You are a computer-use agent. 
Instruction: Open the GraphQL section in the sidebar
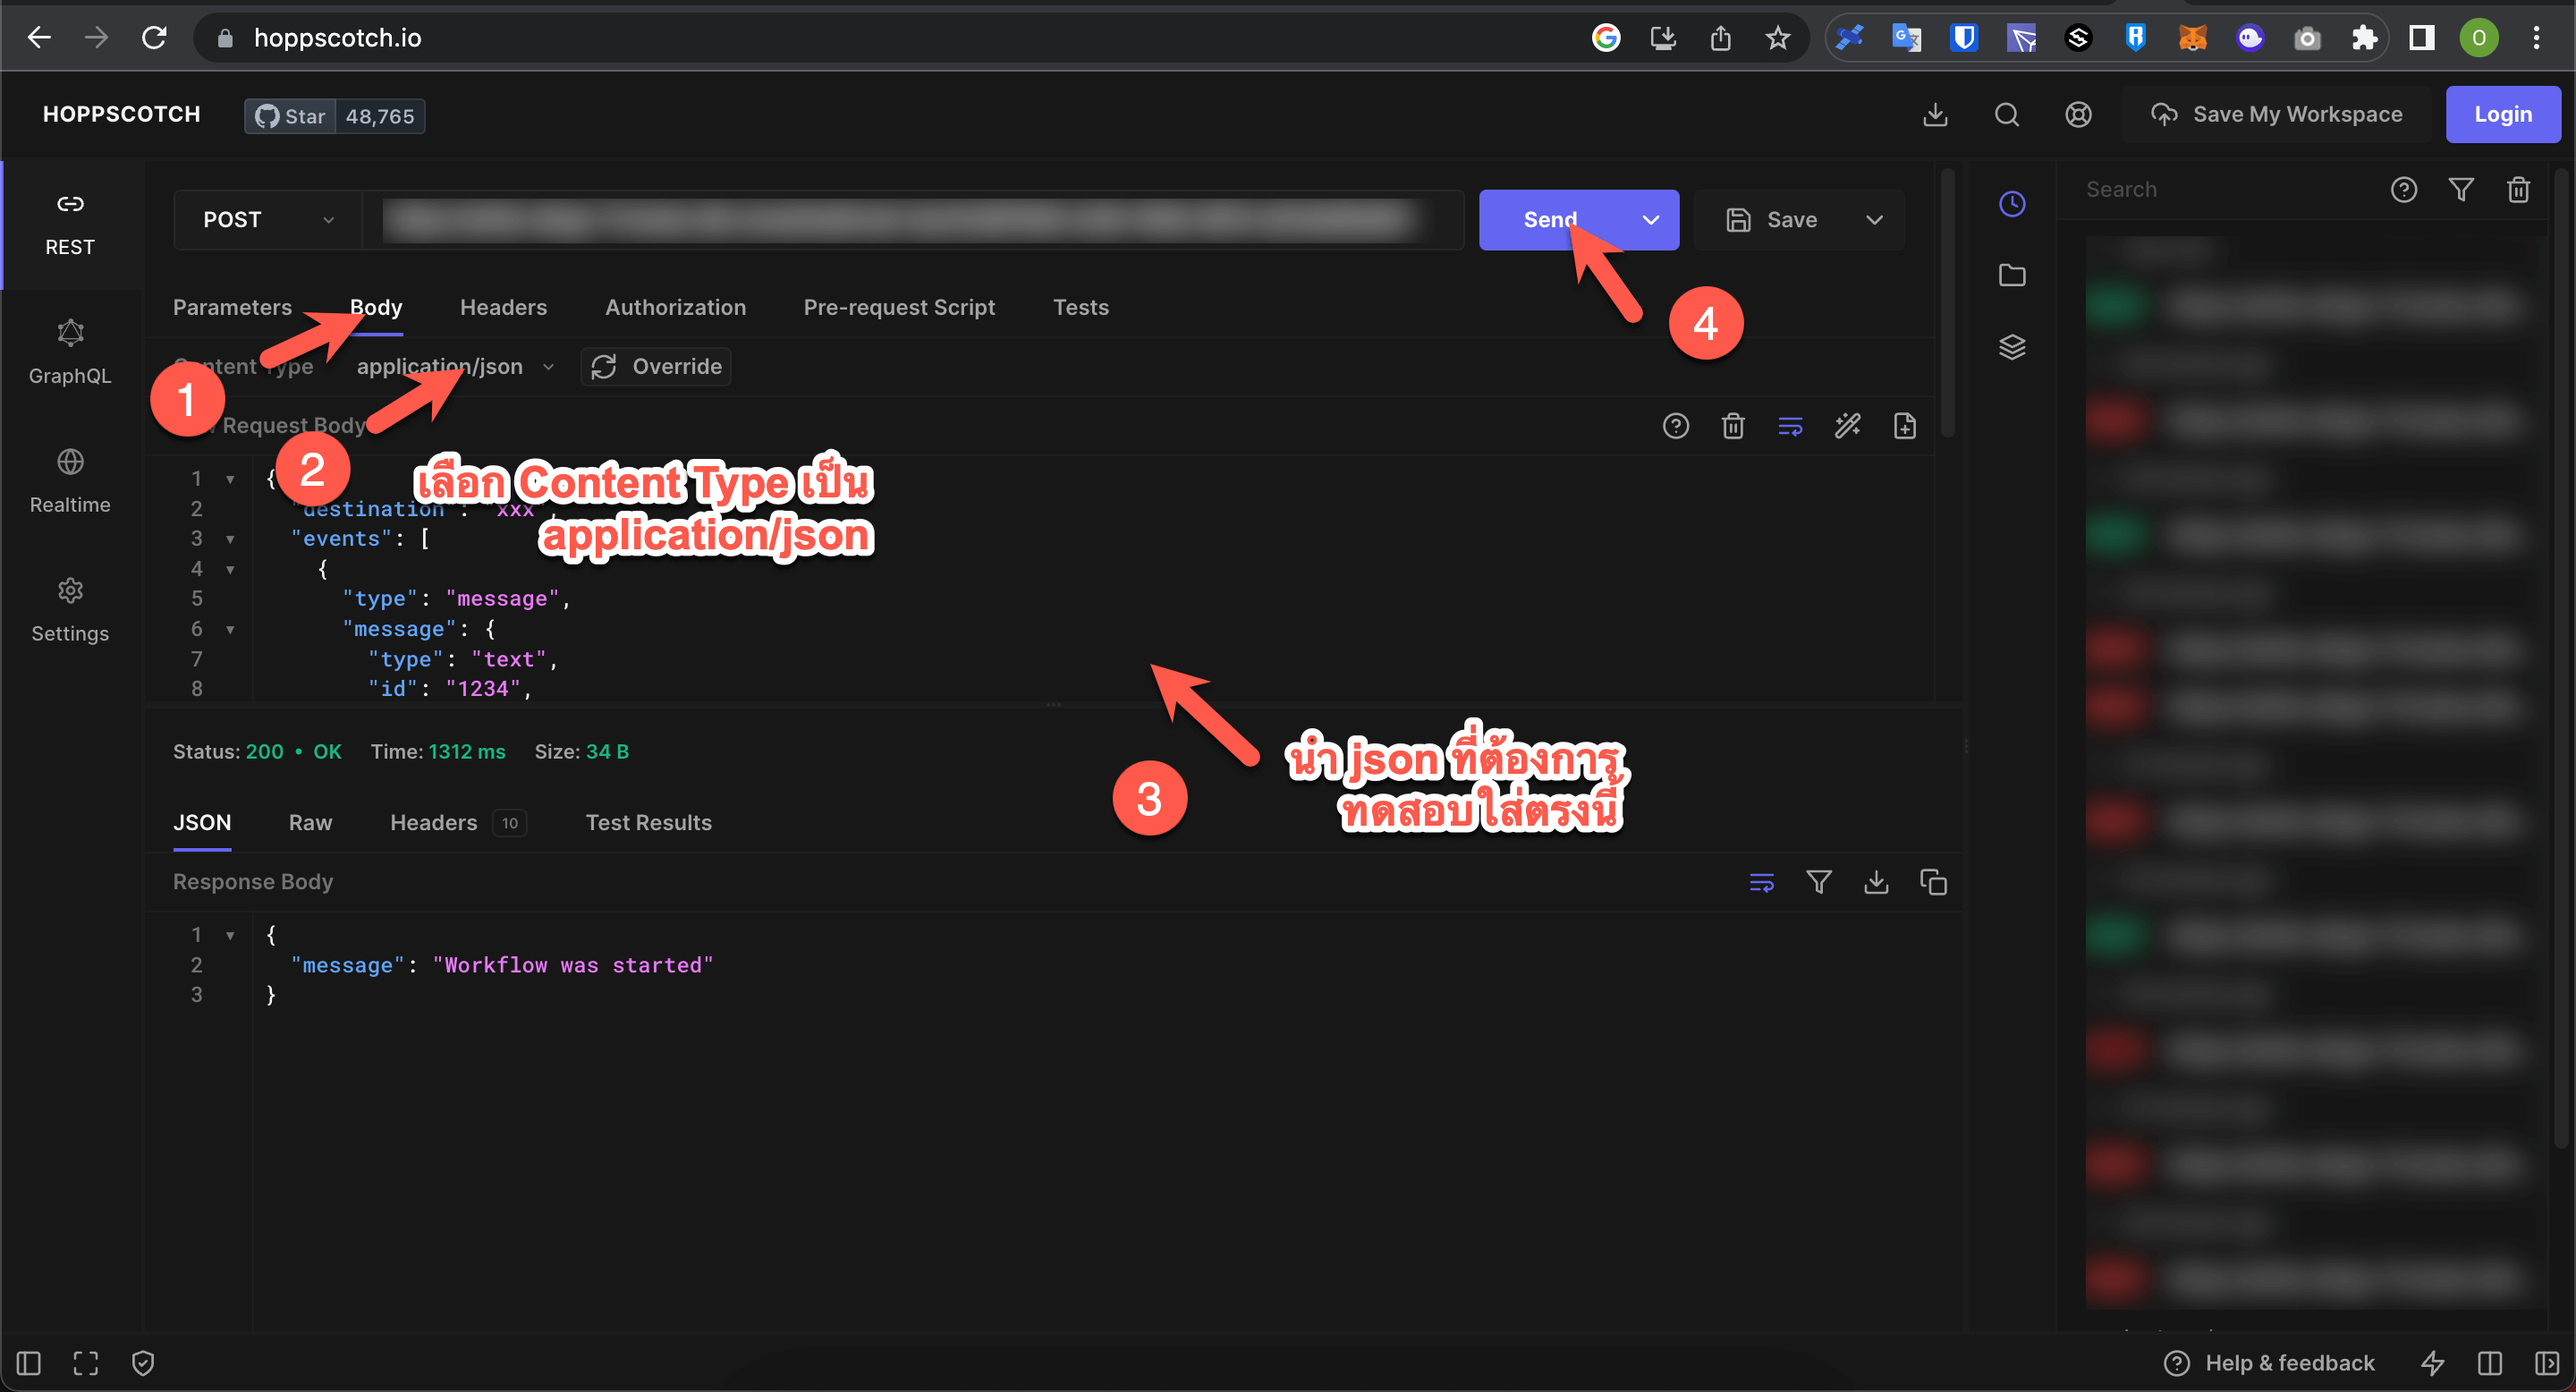(x=70, y=350)
